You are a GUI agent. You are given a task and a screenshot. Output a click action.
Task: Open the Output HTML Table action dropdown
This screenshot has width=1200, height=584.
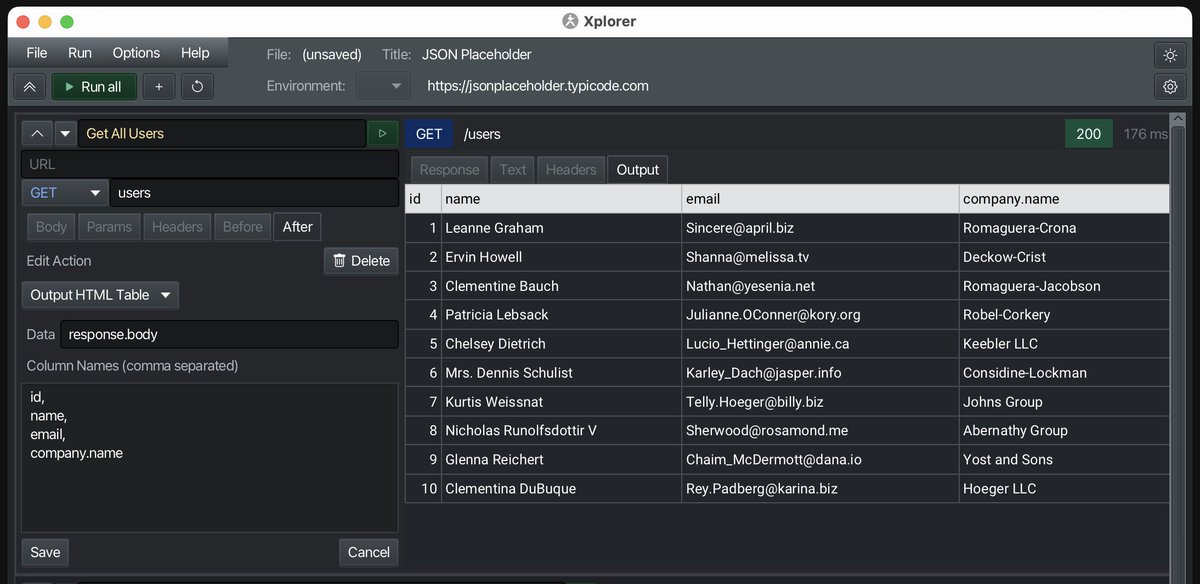tap(100, 295)
